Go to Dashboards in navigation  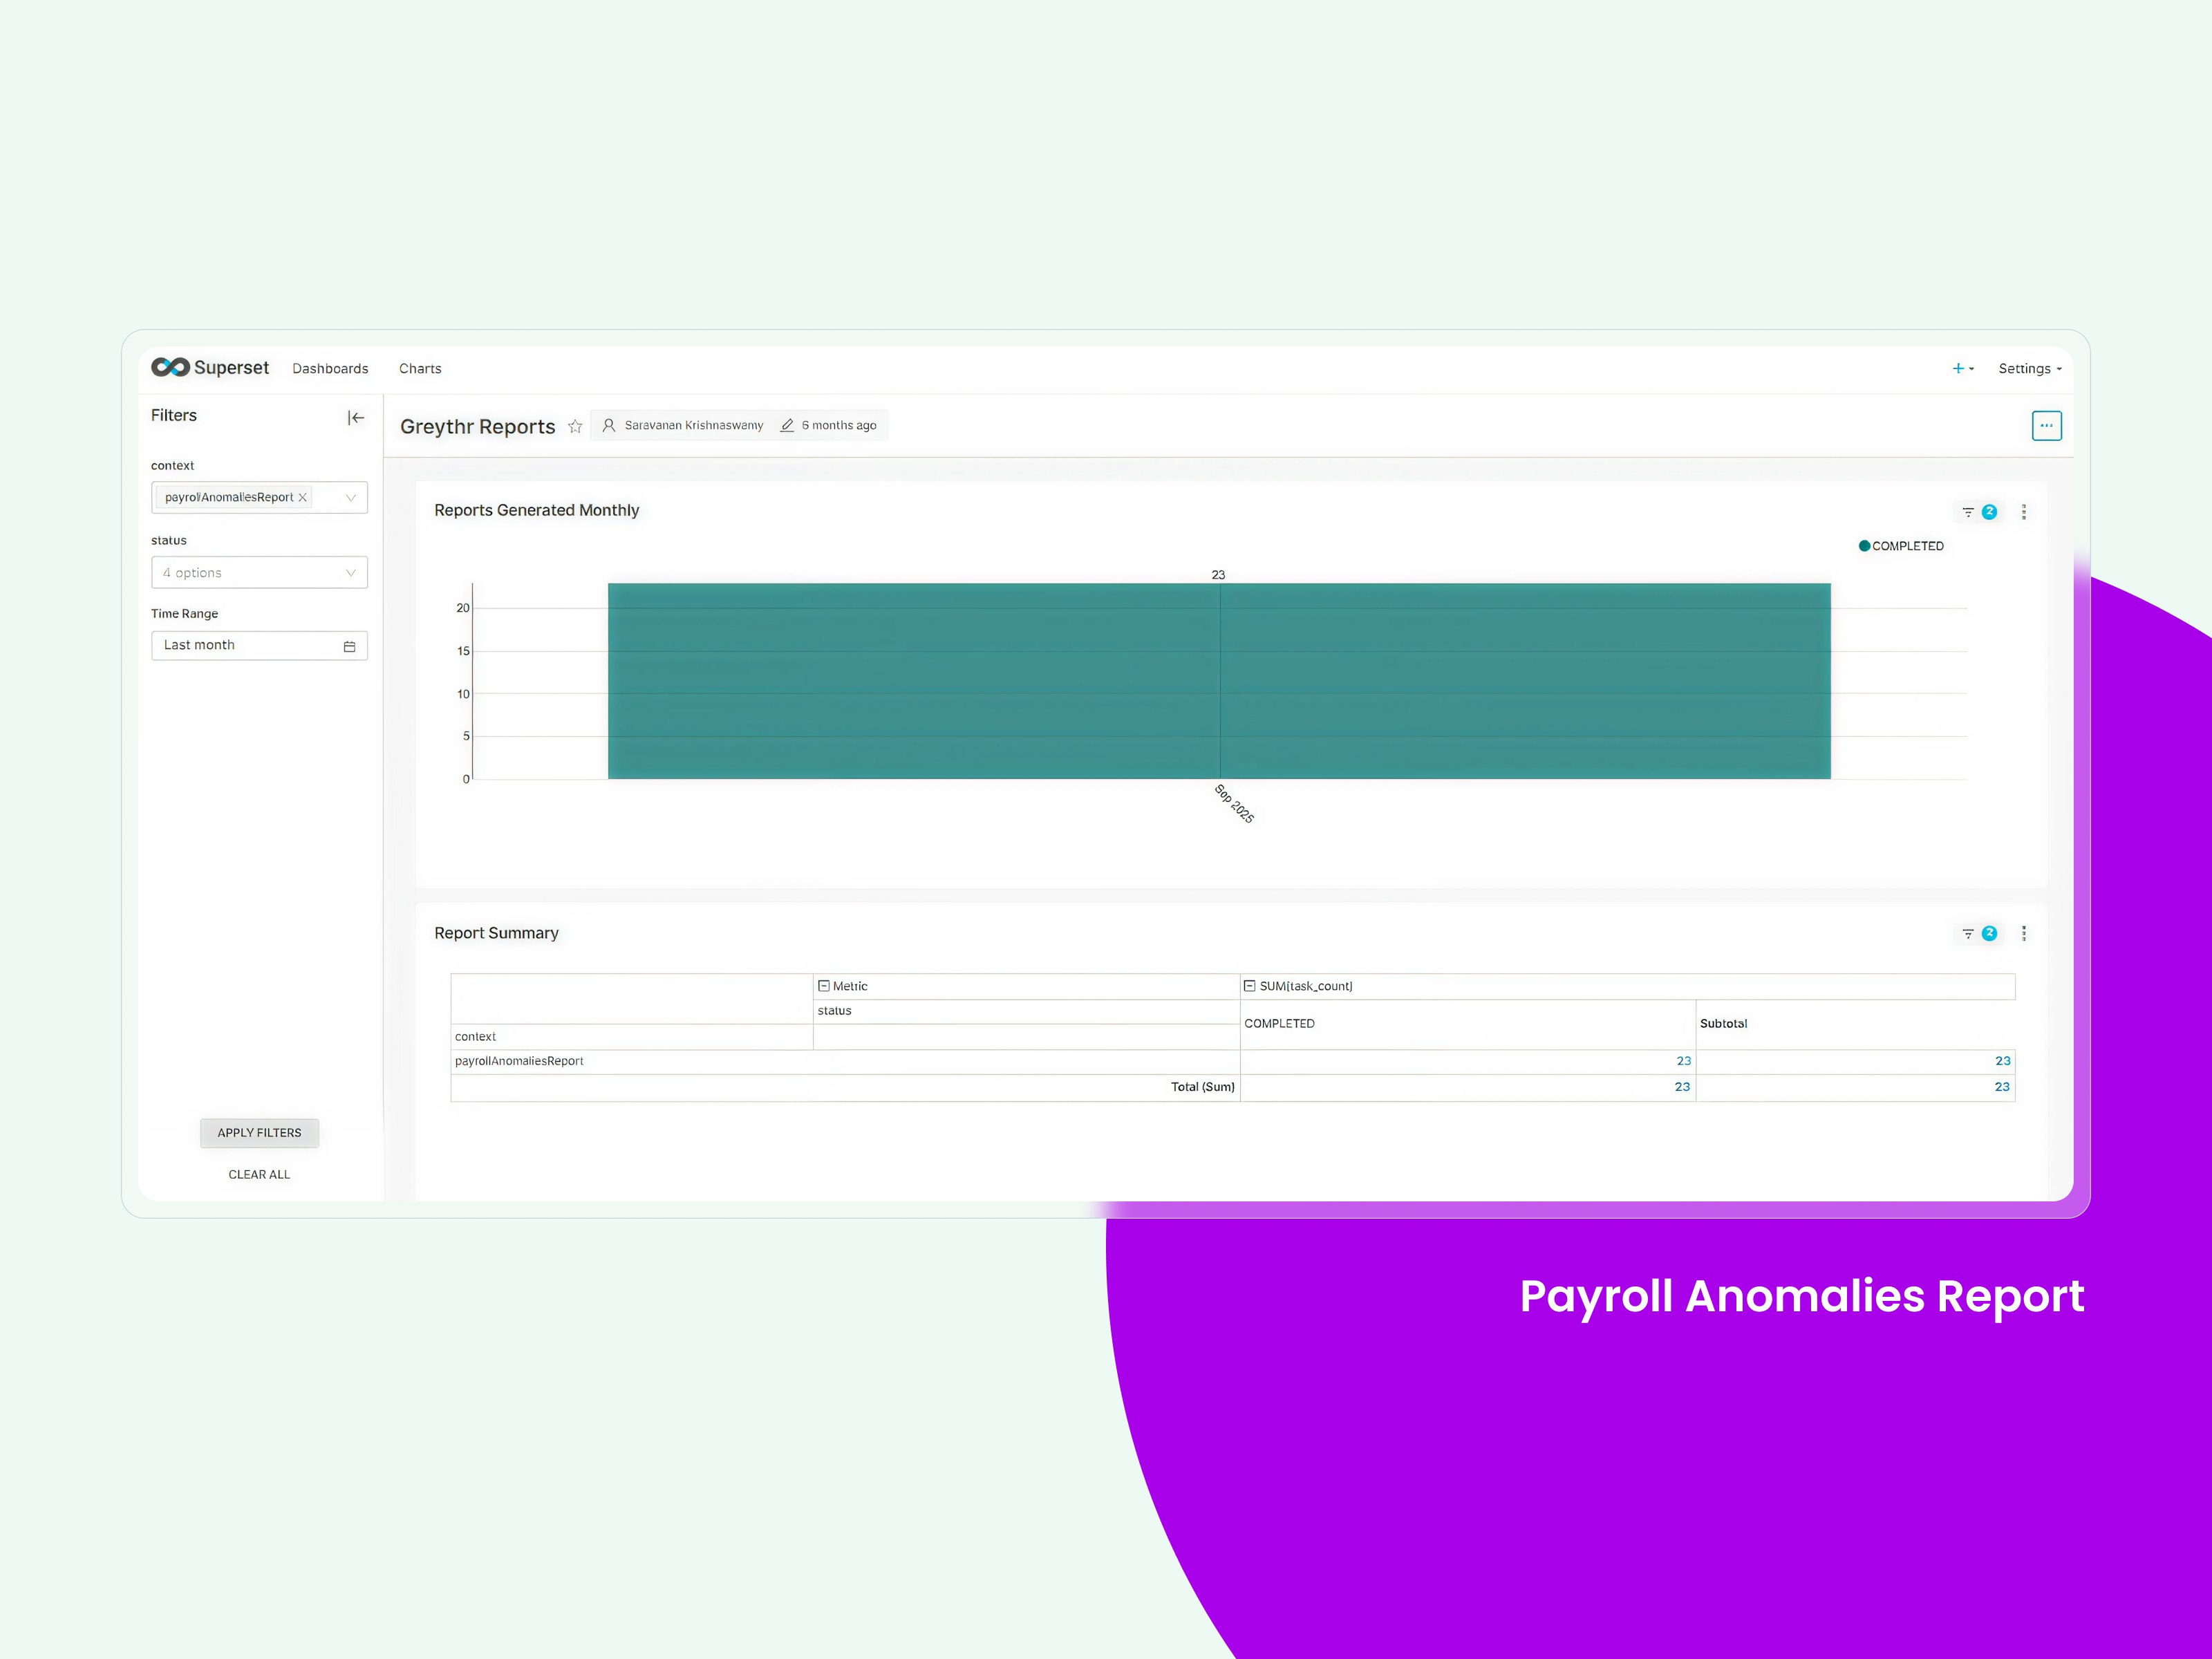click(330, 369)
